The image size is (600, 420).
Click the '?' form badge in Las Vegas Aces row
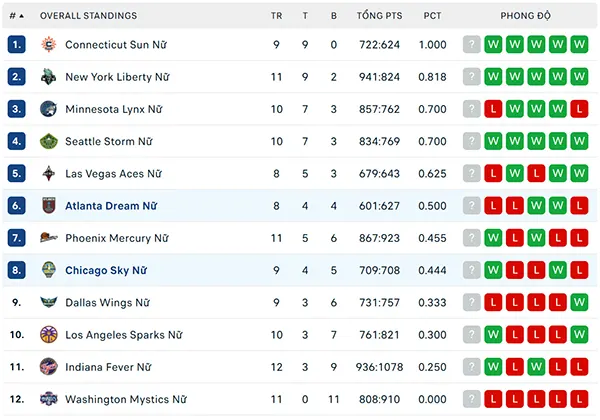[471, 174]
